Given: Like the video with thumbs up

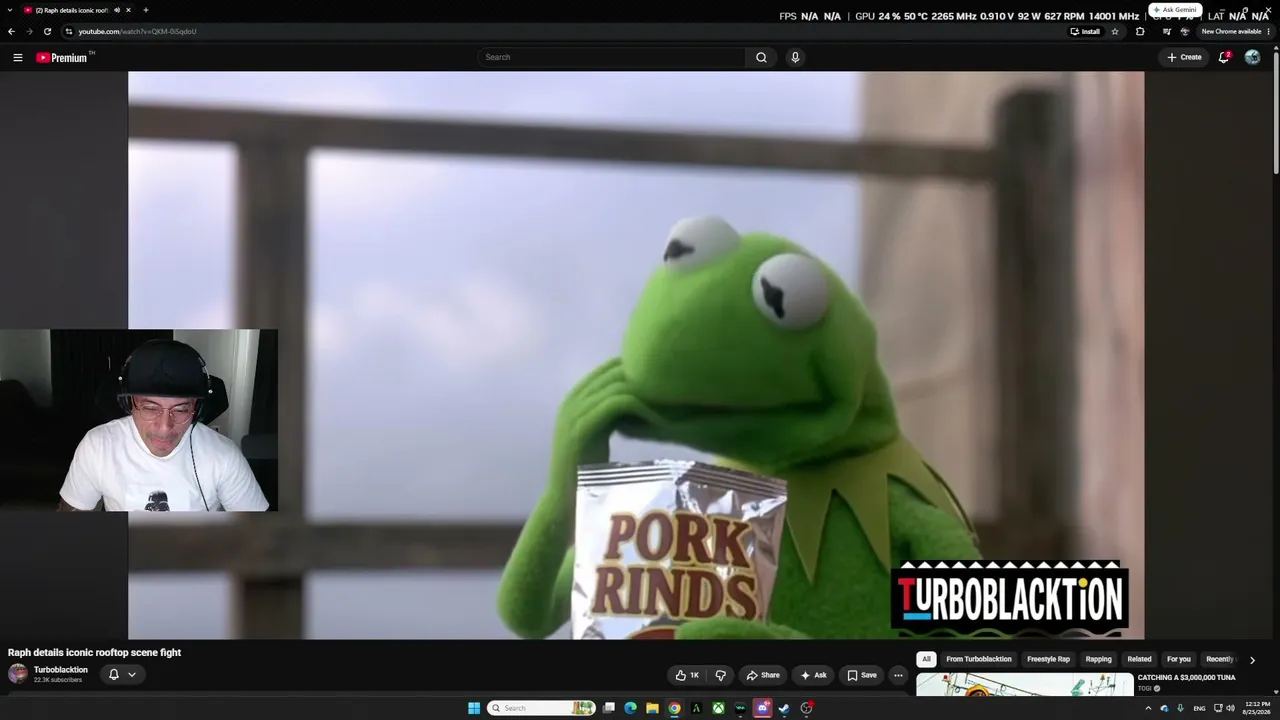Looking at the screenshot, I should (687, 675).
